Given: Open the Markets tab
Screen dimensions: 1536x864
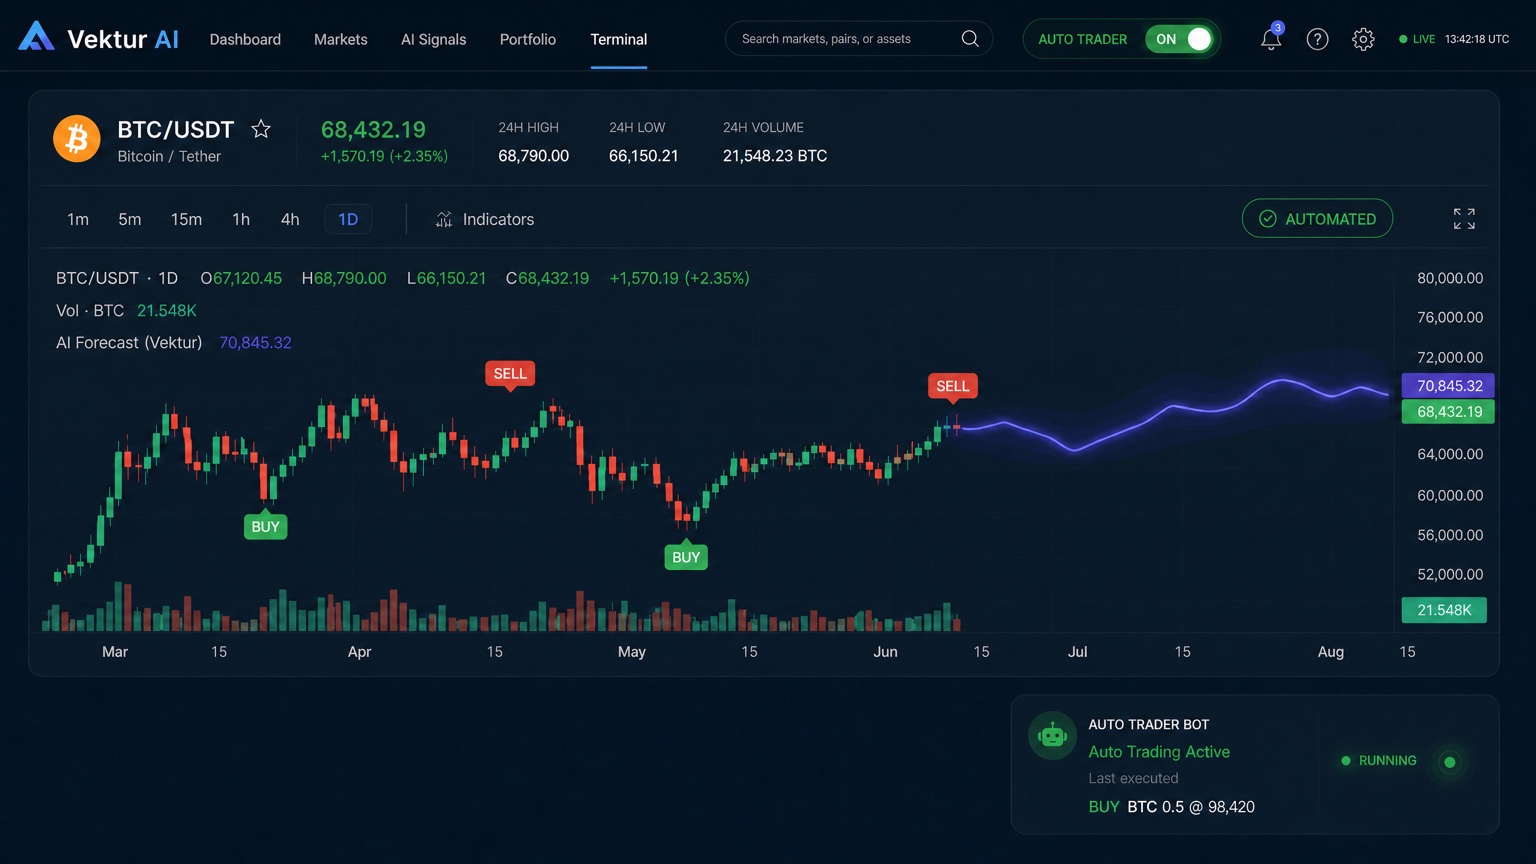Looking at the screenshot, I should pos(341,39).
